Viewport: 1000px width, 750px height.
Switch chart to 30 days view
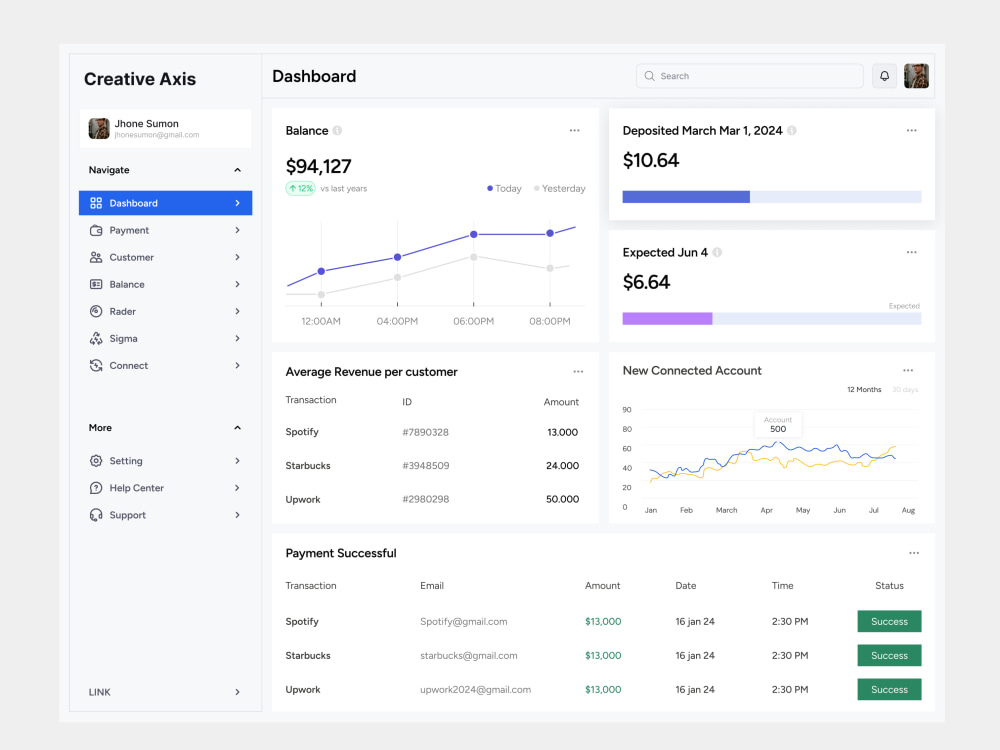point(905,390)
